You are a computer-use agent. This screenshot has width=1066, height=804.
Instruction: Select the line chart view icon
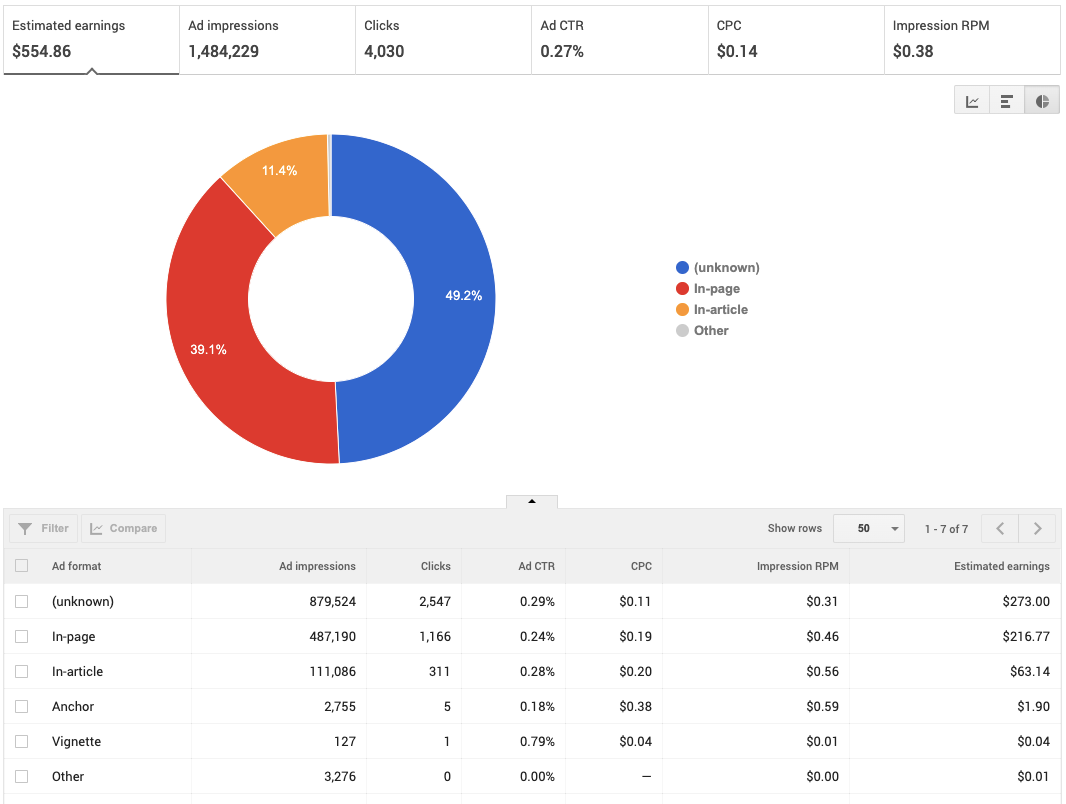971,99
